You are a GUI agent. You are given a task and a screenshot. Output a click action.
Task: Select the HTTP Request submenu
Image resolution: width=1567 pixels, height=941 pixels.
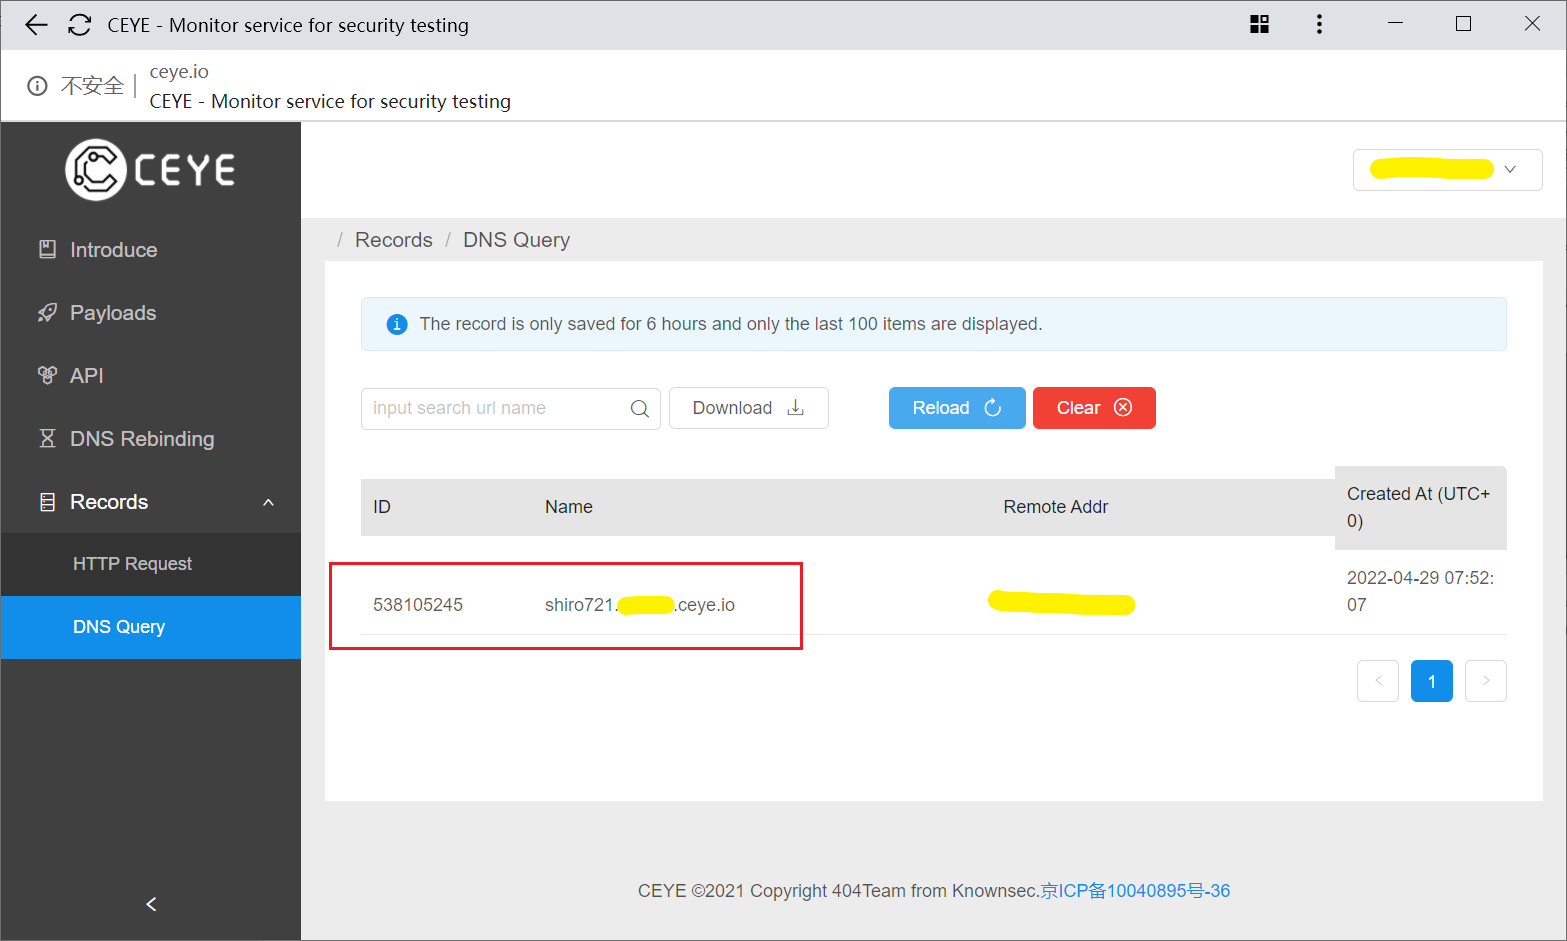tap(151, 564)
